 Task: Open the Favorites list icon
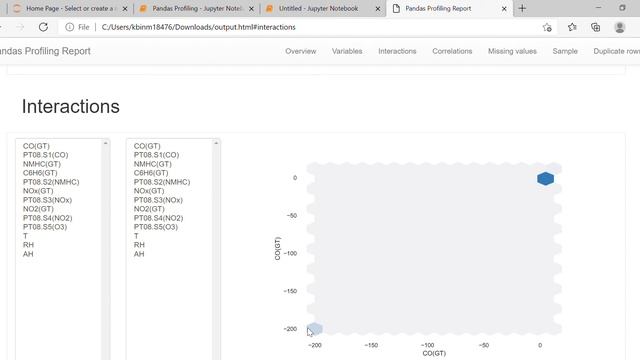pyautogui.click(x=572, y=27)
